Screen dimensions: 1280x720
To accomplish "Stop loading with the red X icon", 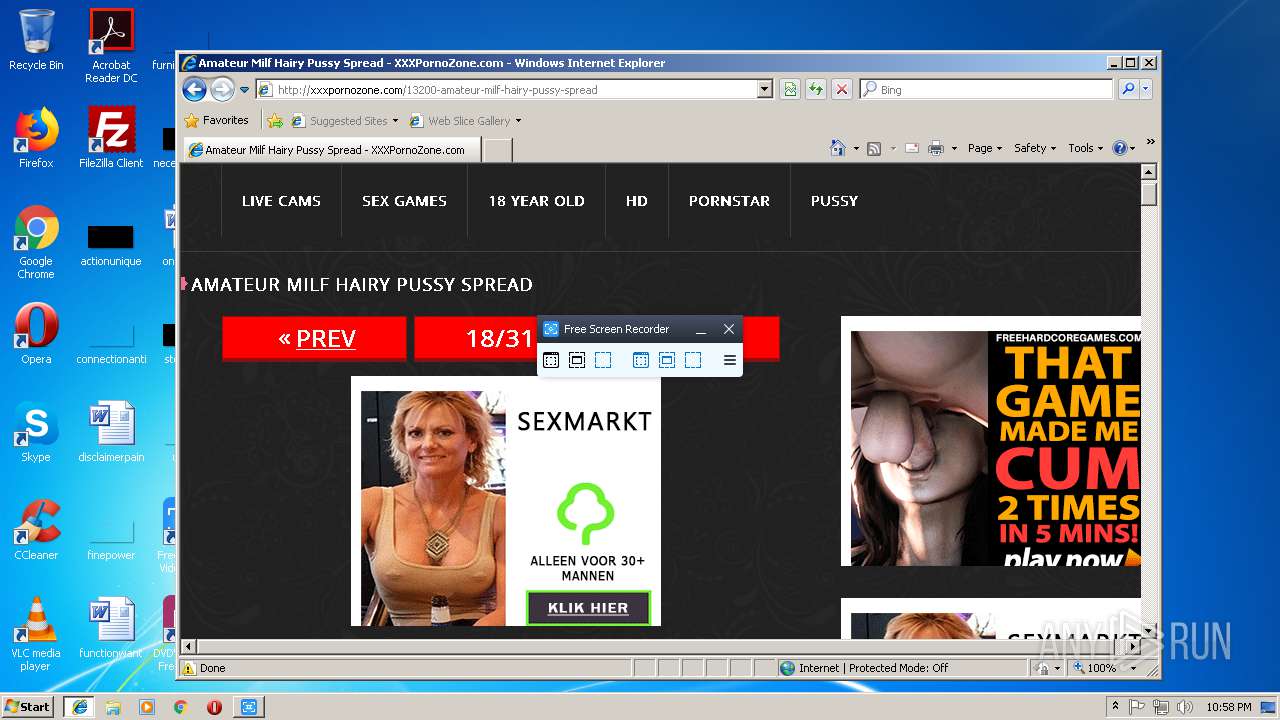I will pos(842,89).
